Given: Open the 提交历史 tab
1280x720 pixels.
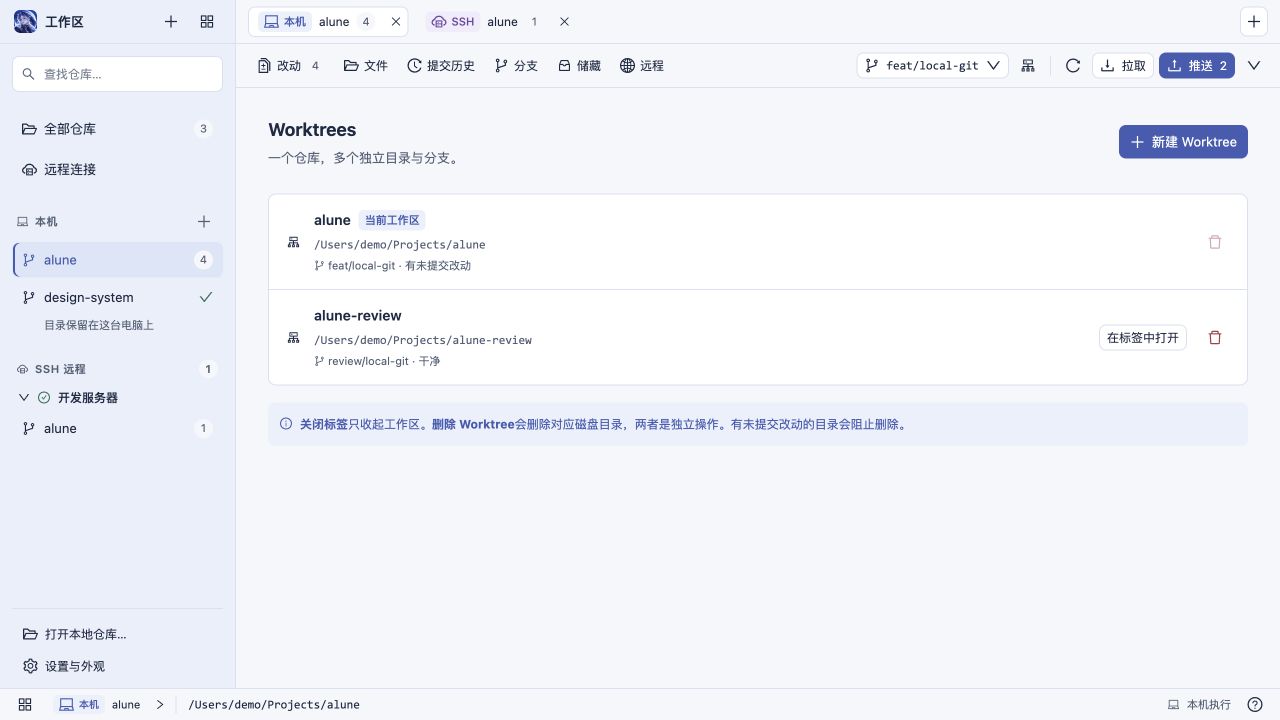Looking at the screenshot, I should tap(441, 66).
